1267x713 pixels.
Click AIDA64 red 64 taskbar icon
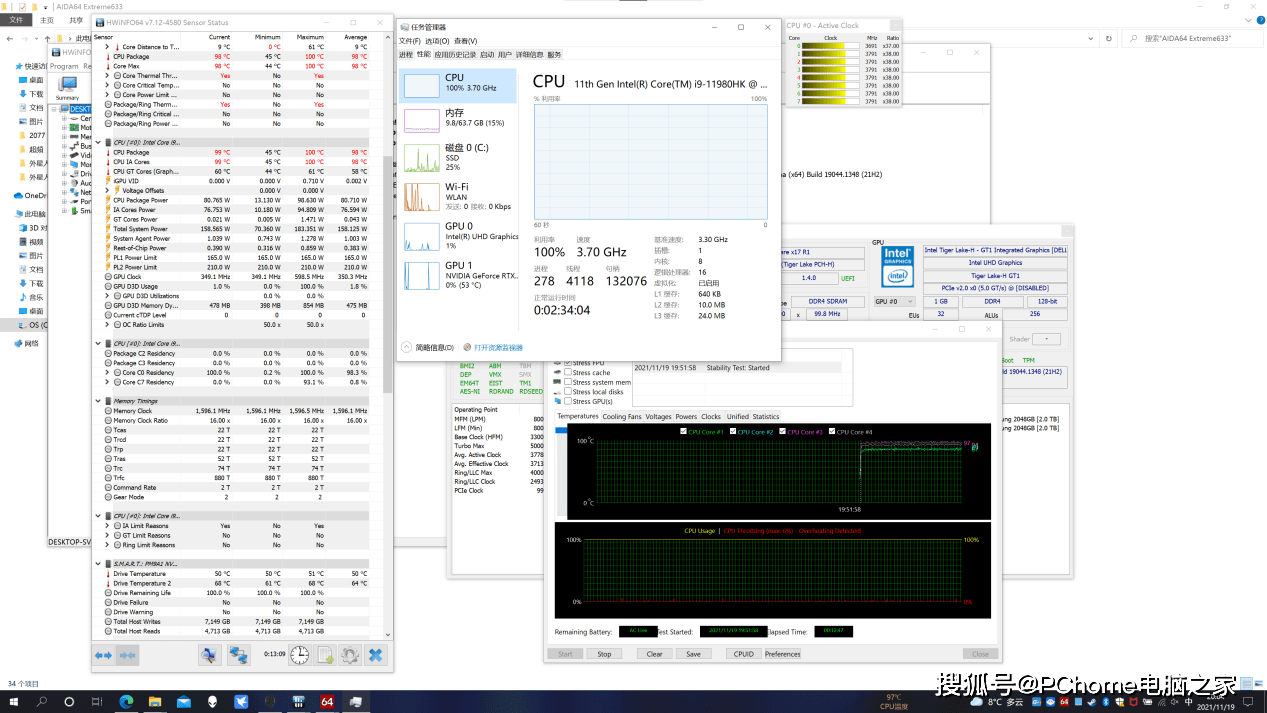coord(326,702)
